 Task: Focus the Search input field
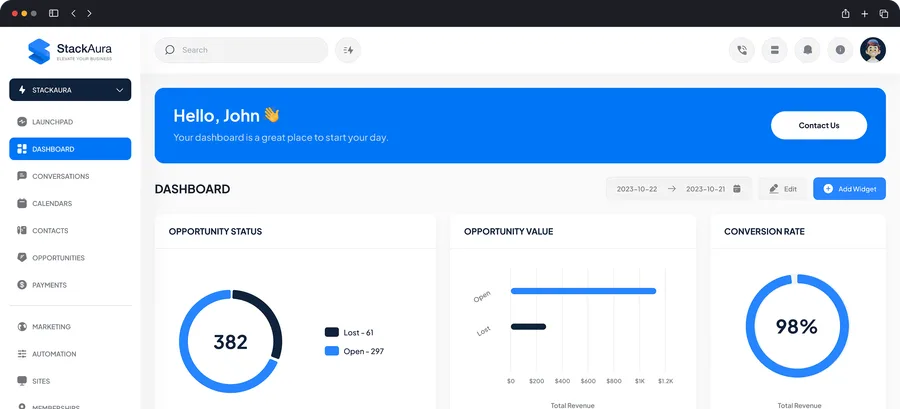[x=241, y=50]
